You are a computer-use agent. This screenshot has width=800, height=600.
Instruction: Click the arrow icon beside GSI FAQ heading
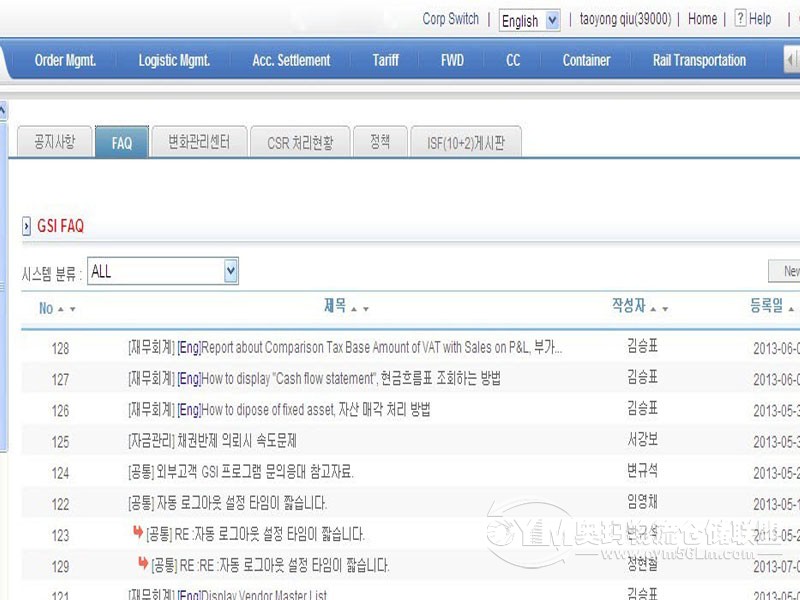pyautogui.click(x=27, y=226)
